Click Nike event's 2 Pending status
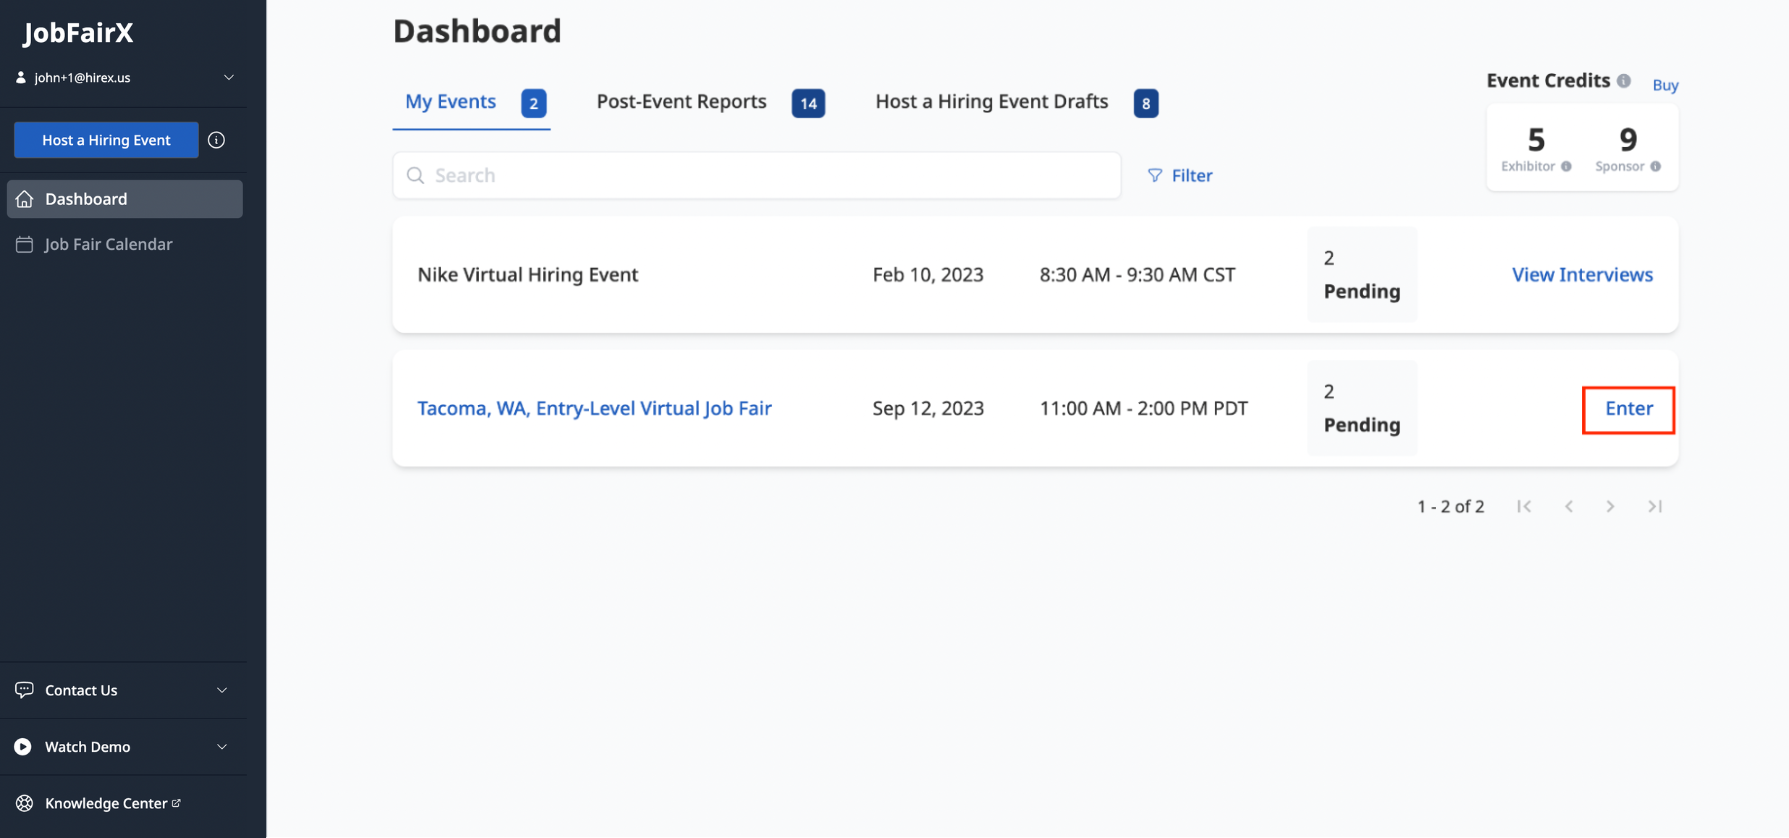 [x=1362, y=274]
